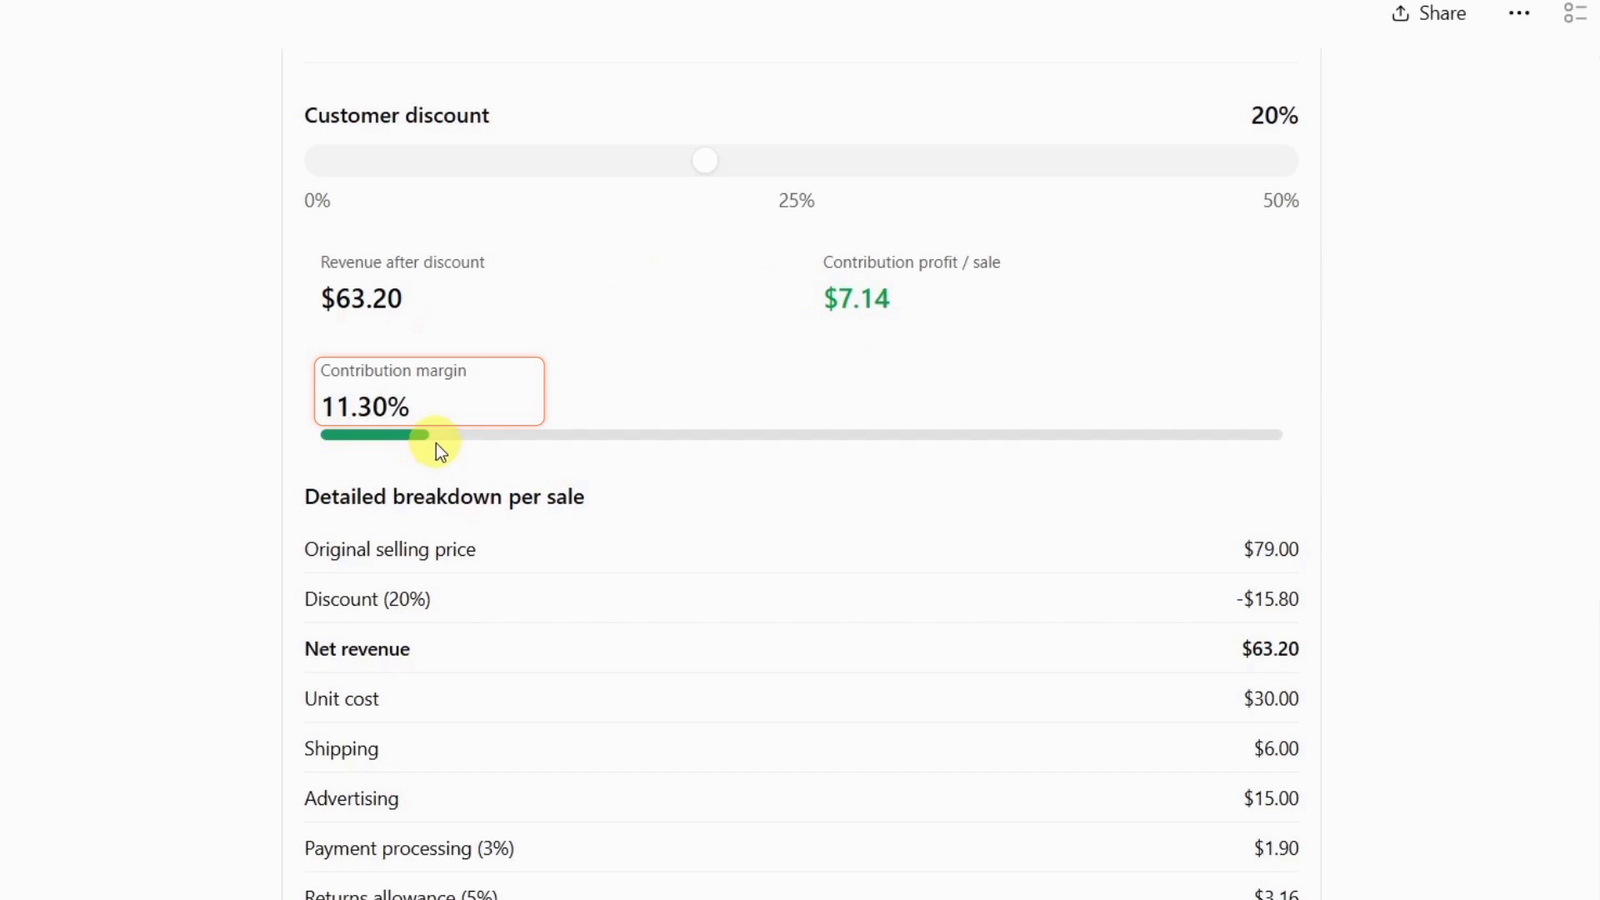Click the Customer discount slider handle
The image size is (1600, 900).
coord(705,161)
